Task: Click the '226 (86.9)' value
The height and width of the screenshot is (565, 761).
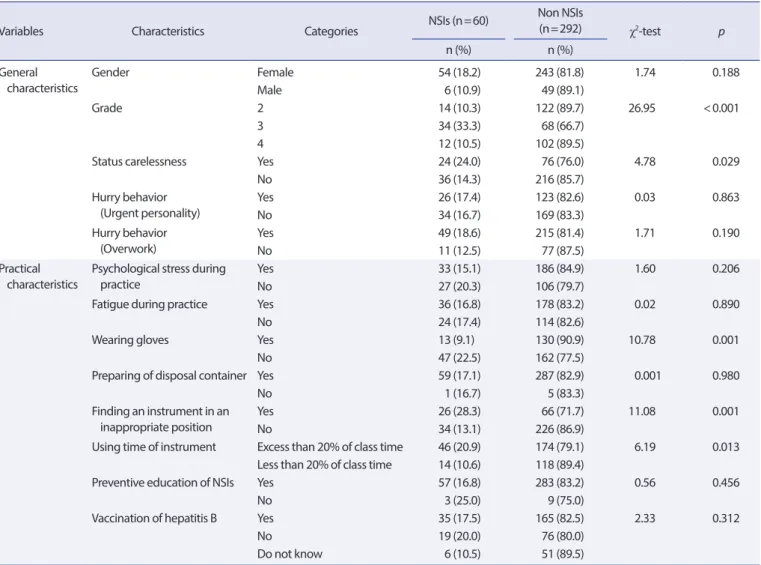Action: click(560, 429)
